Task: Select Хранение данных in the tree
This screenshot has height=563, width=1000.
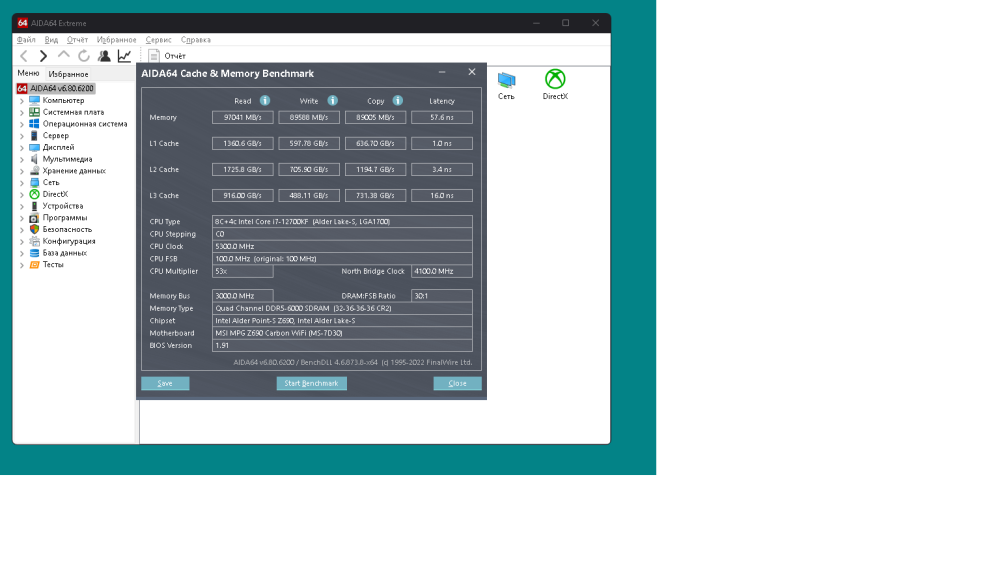Action: [74, 171]
